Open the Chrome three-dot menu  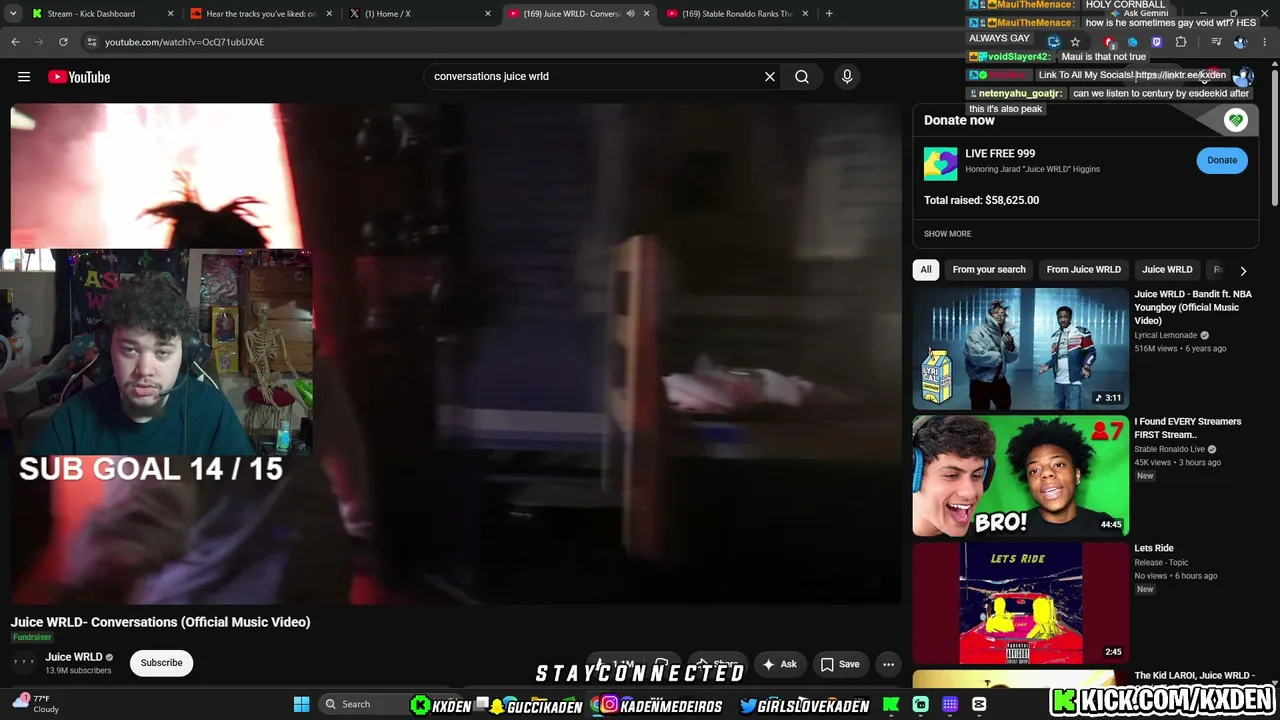(1265, 42)
